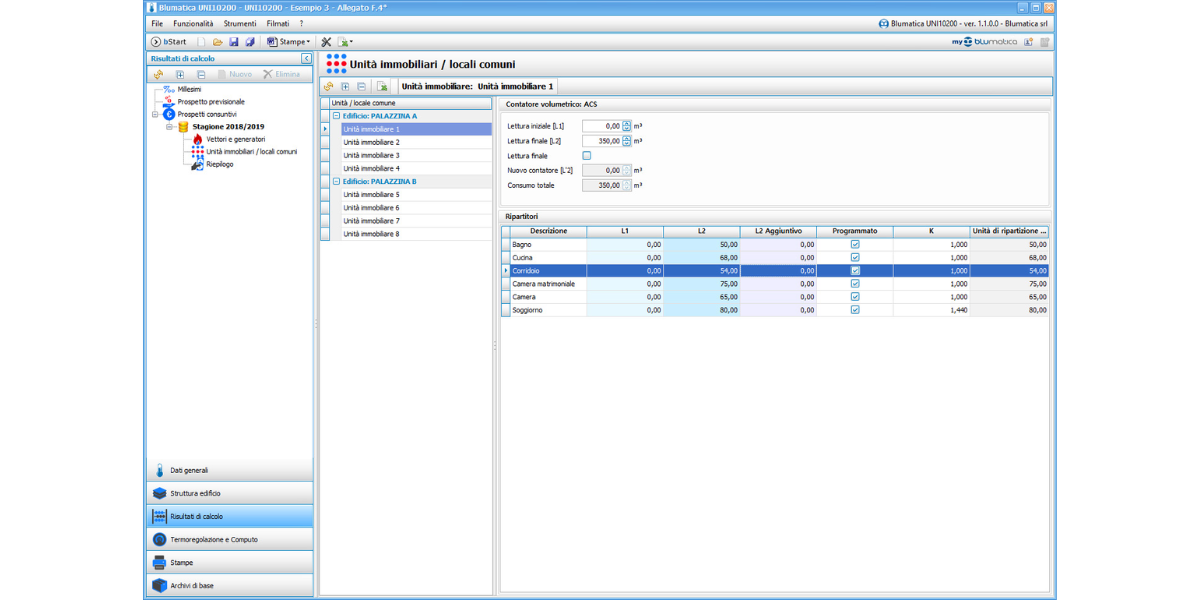This screenshot has height=600, width=1200.
Task: Click the Lettura finale [L2] spinner arrows
Action: (x=627, y=141)
